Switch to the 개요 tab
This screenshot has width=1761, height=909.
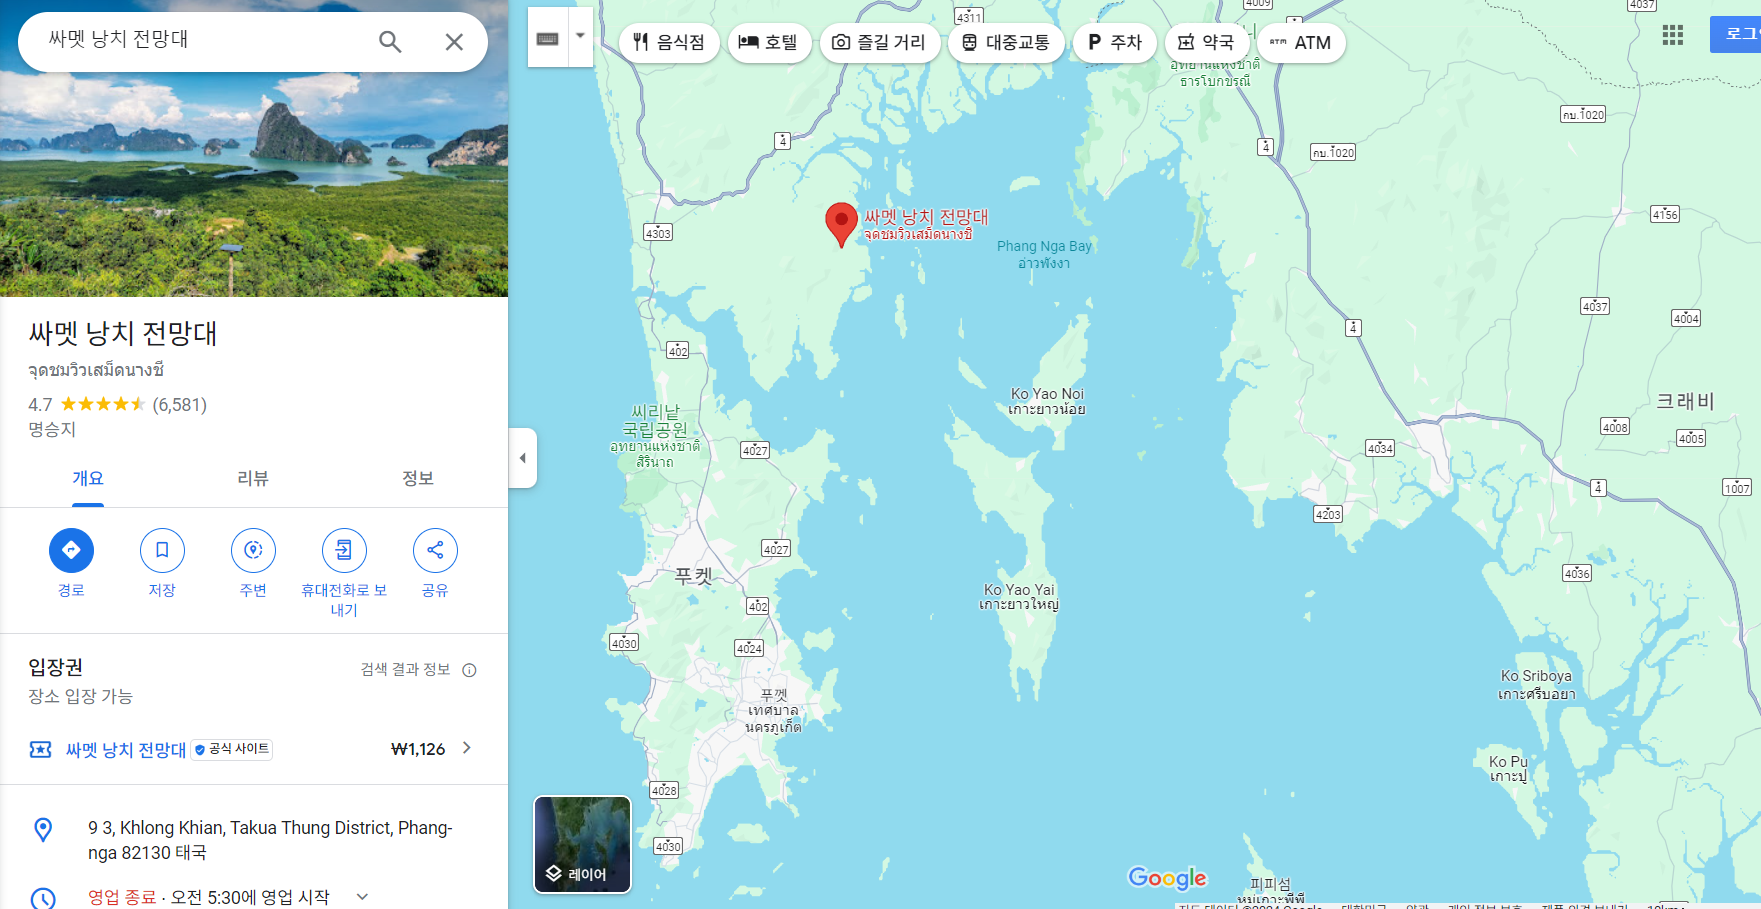(x=88, y=479)
